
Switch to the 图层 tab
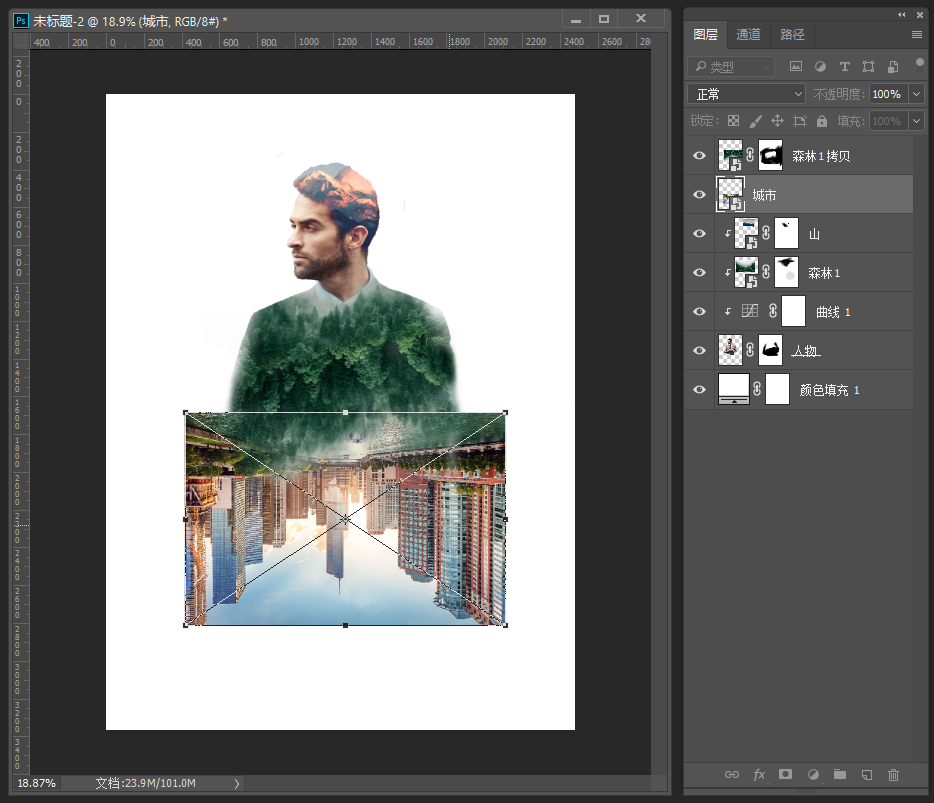click(x=705, y=35)
